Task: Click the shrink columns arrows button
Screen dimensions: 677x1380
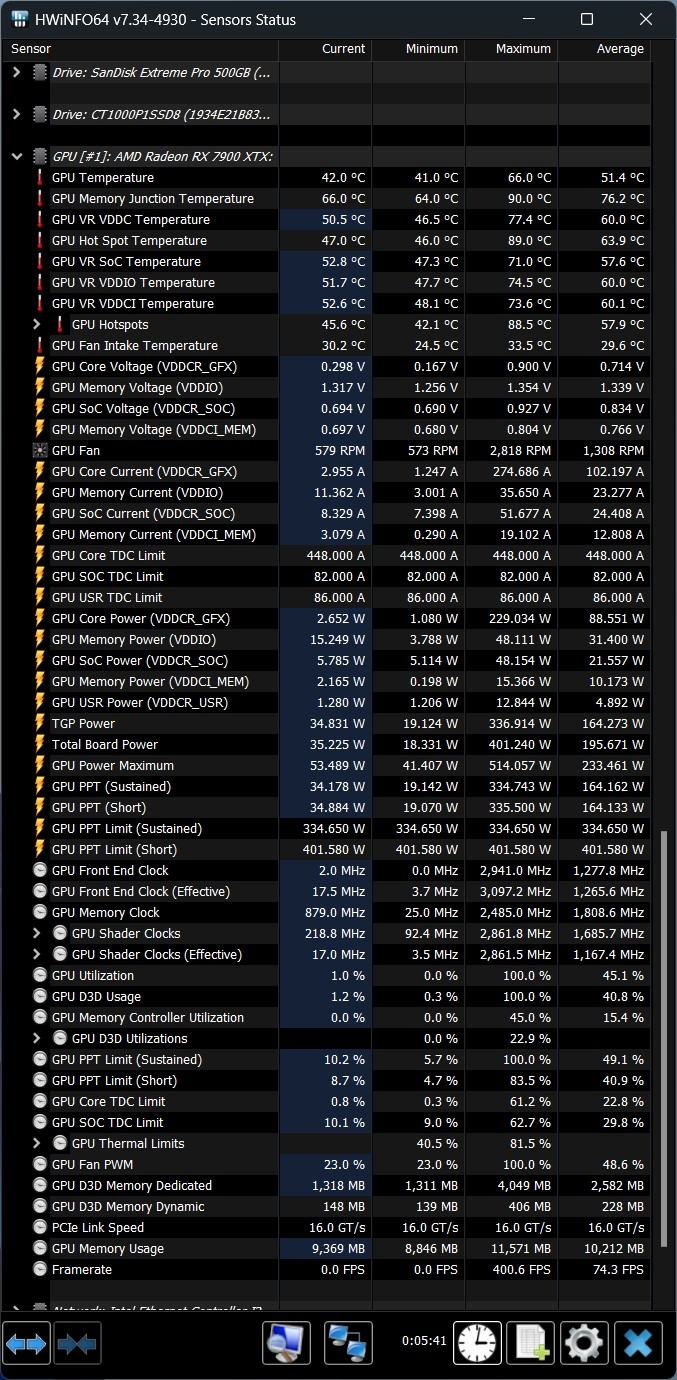Action: 77,1343
